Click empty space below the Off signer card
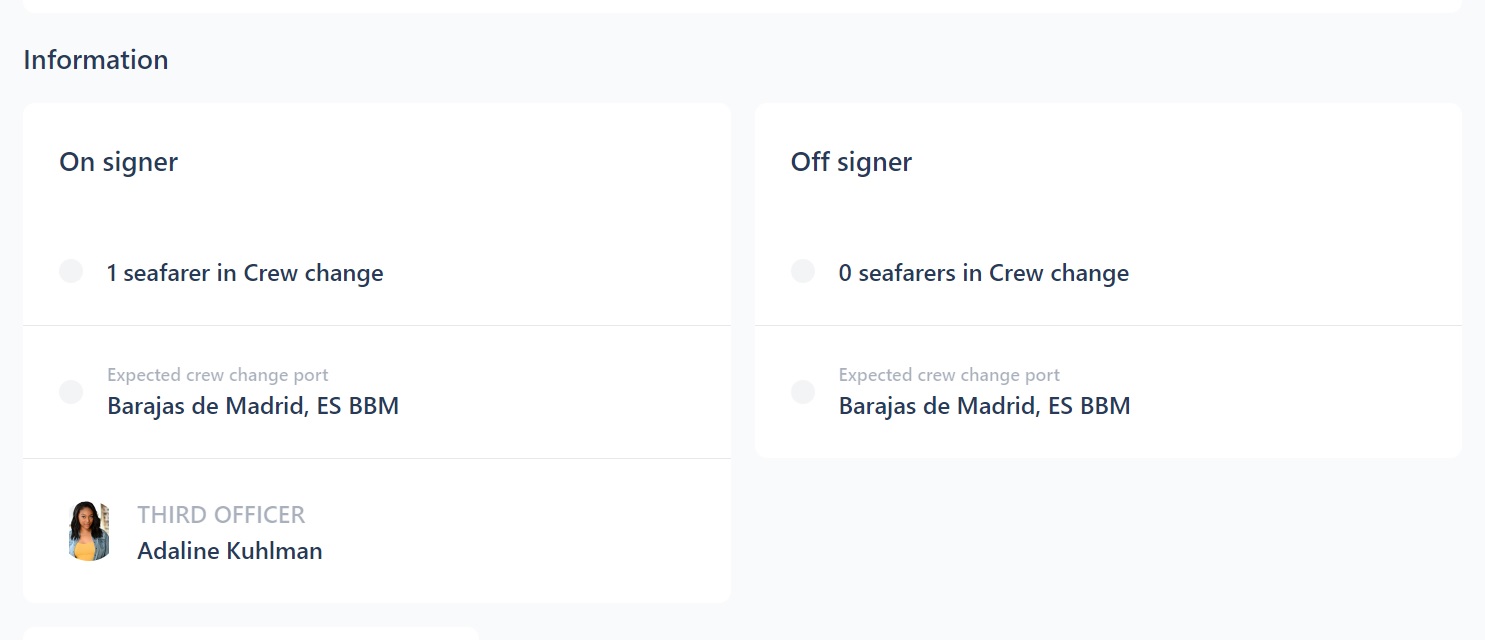Viewport: 1485px width, 640px height. click(x=1108, y=540)
